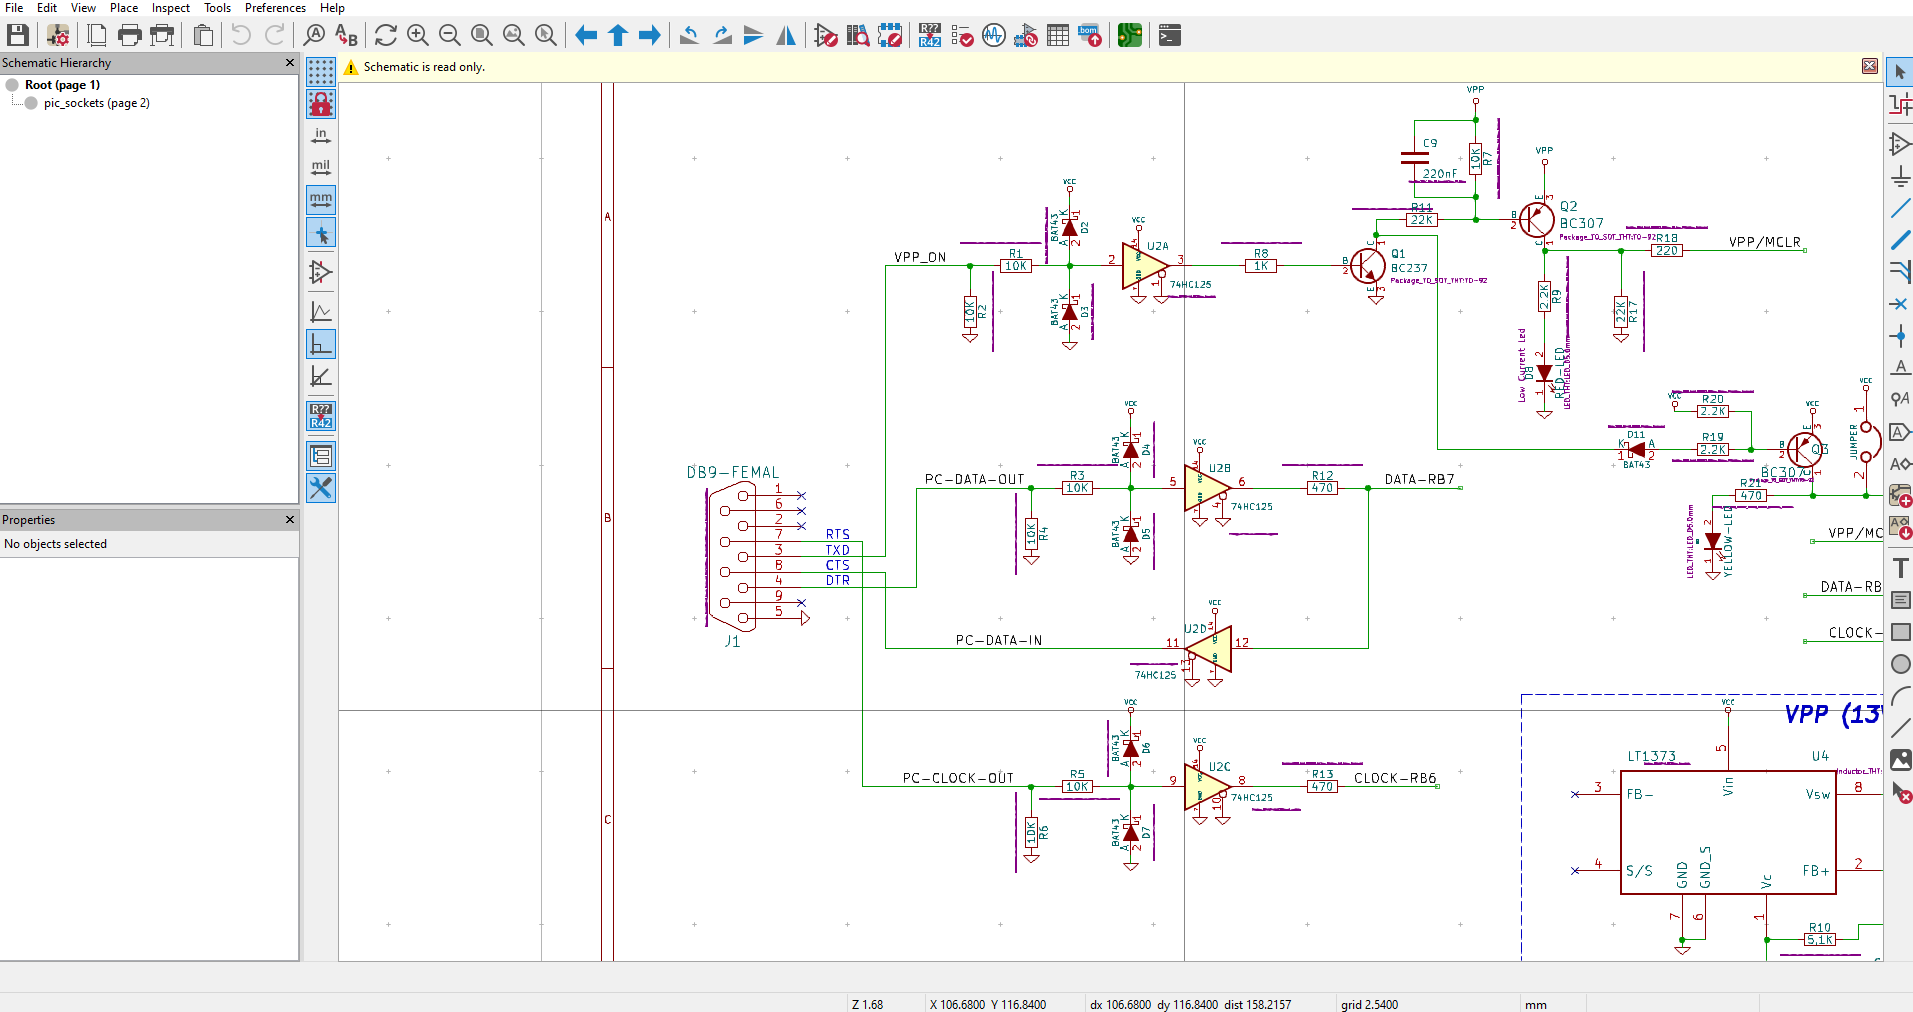Switch units to millimeters

[321, 200]
